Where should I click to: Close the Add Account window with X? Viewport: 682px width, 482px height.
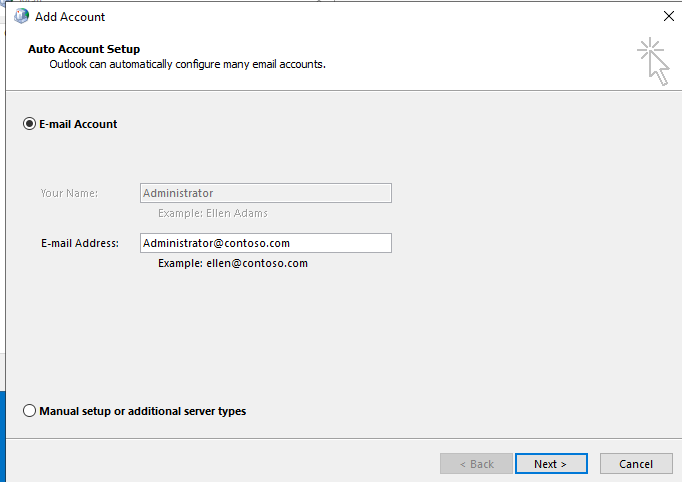[x=669, y=17]
